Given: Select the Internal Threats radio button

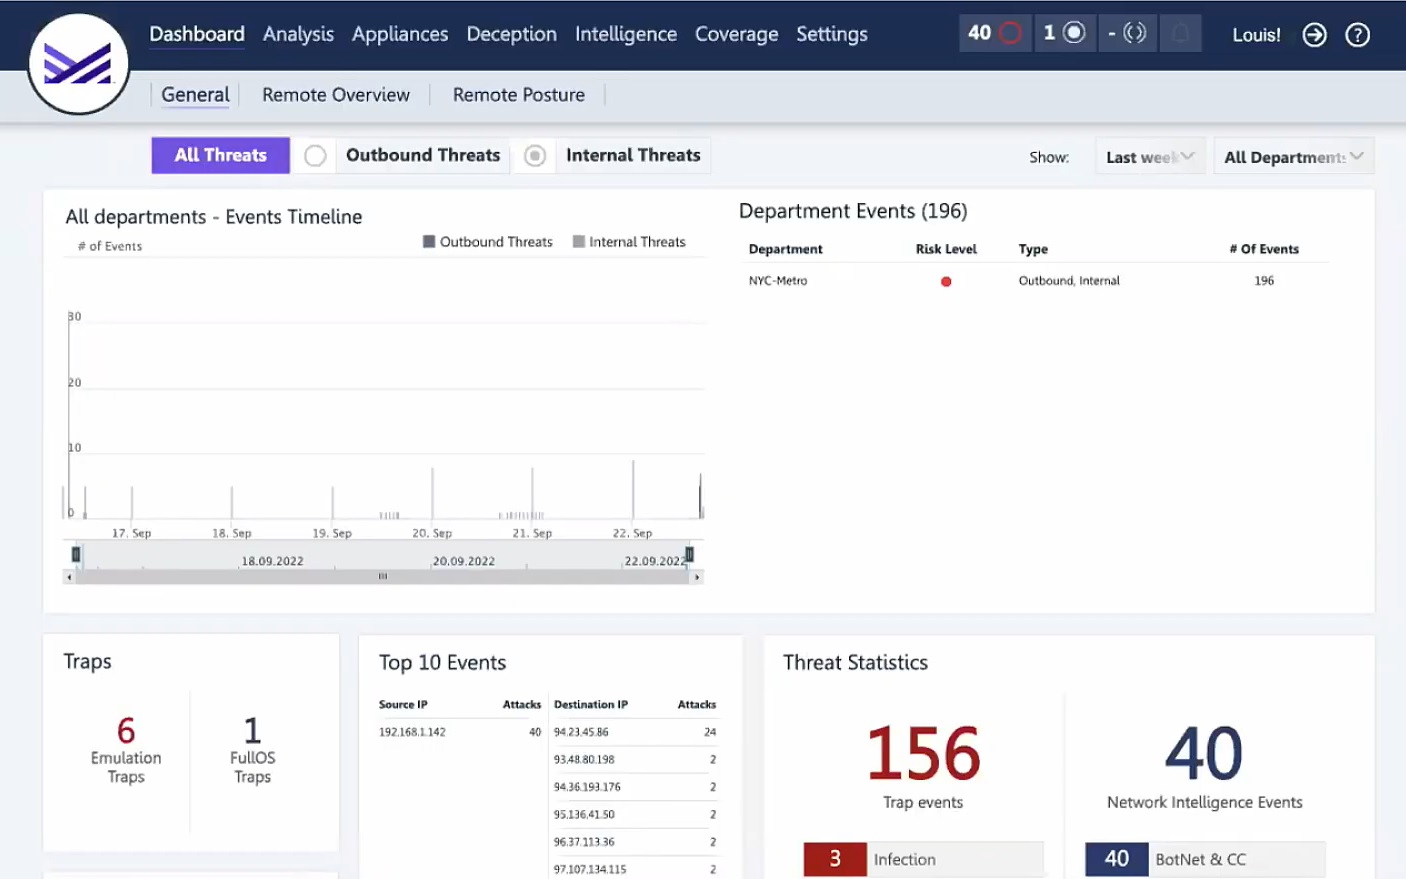Looking at the screenshot, I should tap(535, 156).
